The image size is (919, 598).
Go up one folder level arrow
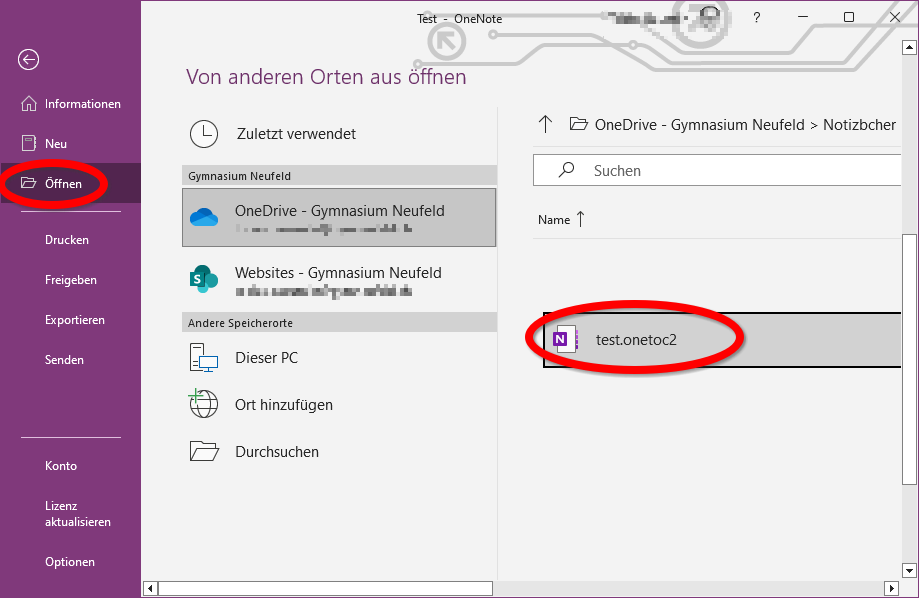pos(545,124)
